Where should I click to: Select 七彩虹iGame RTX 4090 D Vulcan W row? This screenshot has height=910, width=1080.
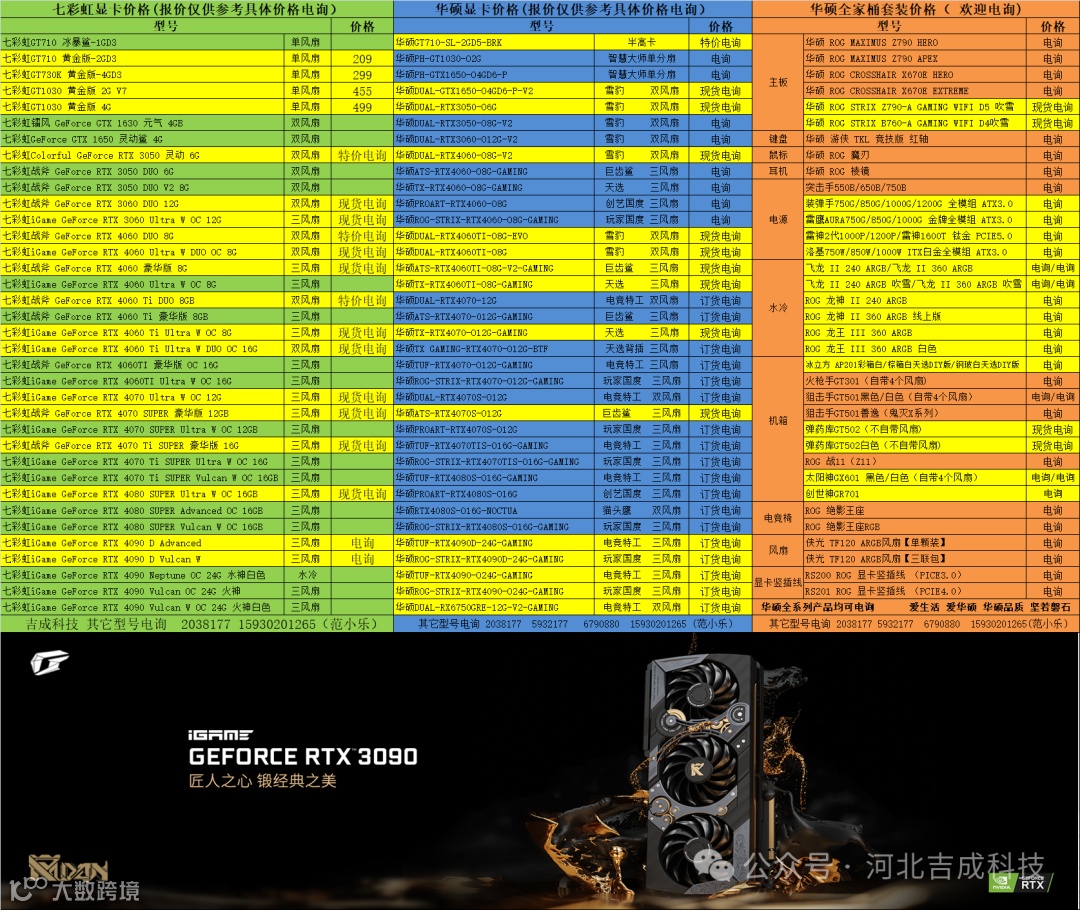click(x=196, y=559)
